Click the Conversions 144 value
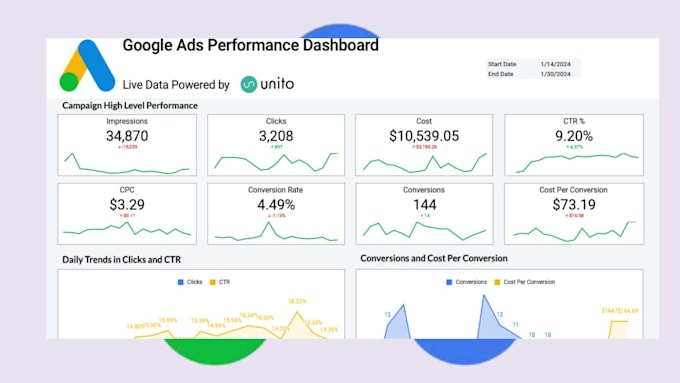The height and width of the screenshot is (383, 680). 424,204
